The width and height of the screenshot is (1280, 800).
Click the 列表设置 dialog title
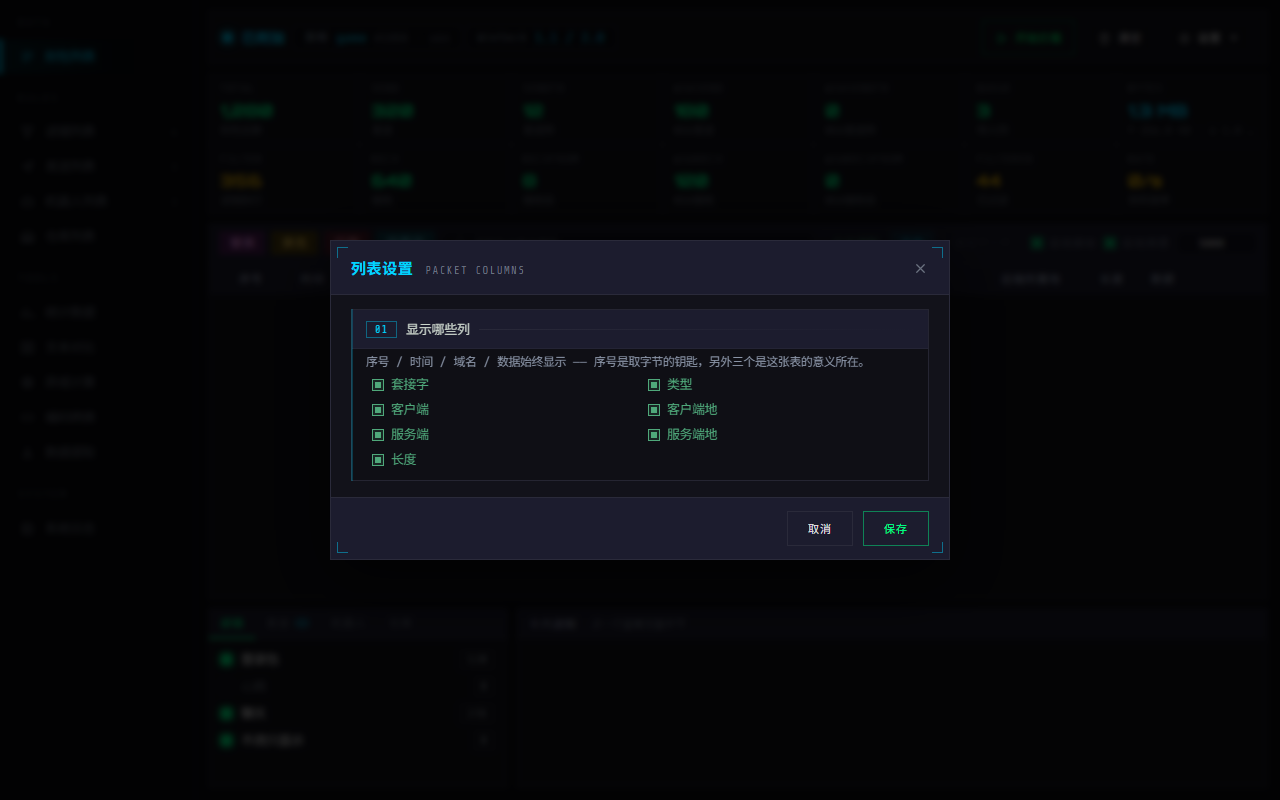pos(381,268)
